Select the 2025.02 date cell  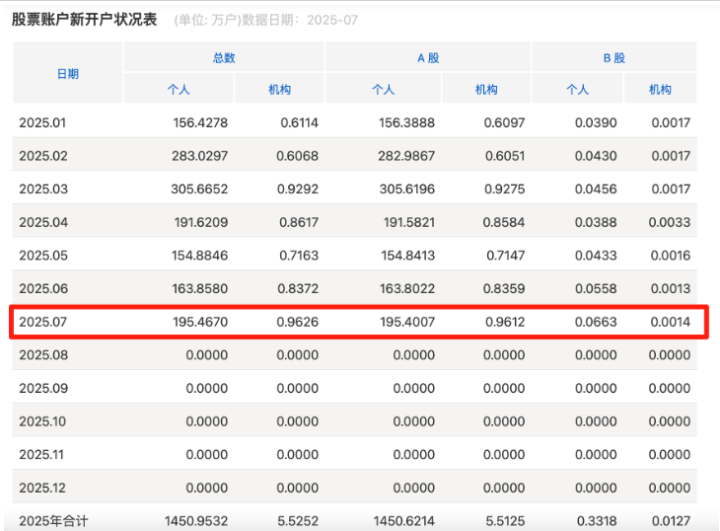(x=43, y=156)
